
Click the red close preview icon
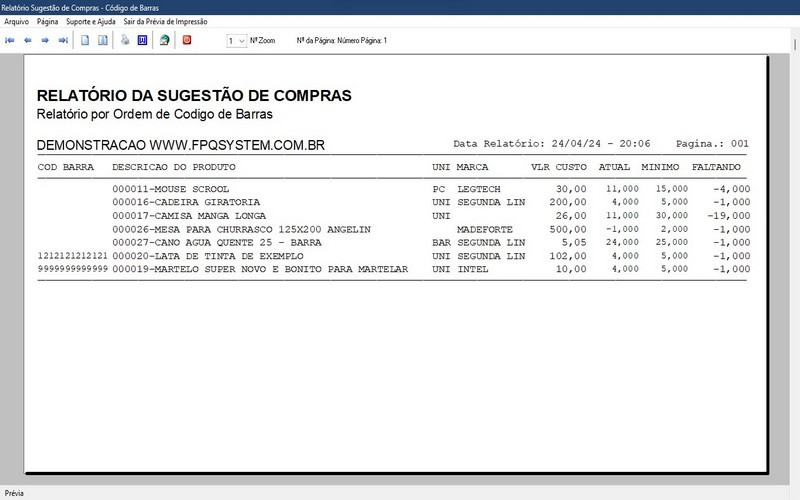click(x=186, y=40)
